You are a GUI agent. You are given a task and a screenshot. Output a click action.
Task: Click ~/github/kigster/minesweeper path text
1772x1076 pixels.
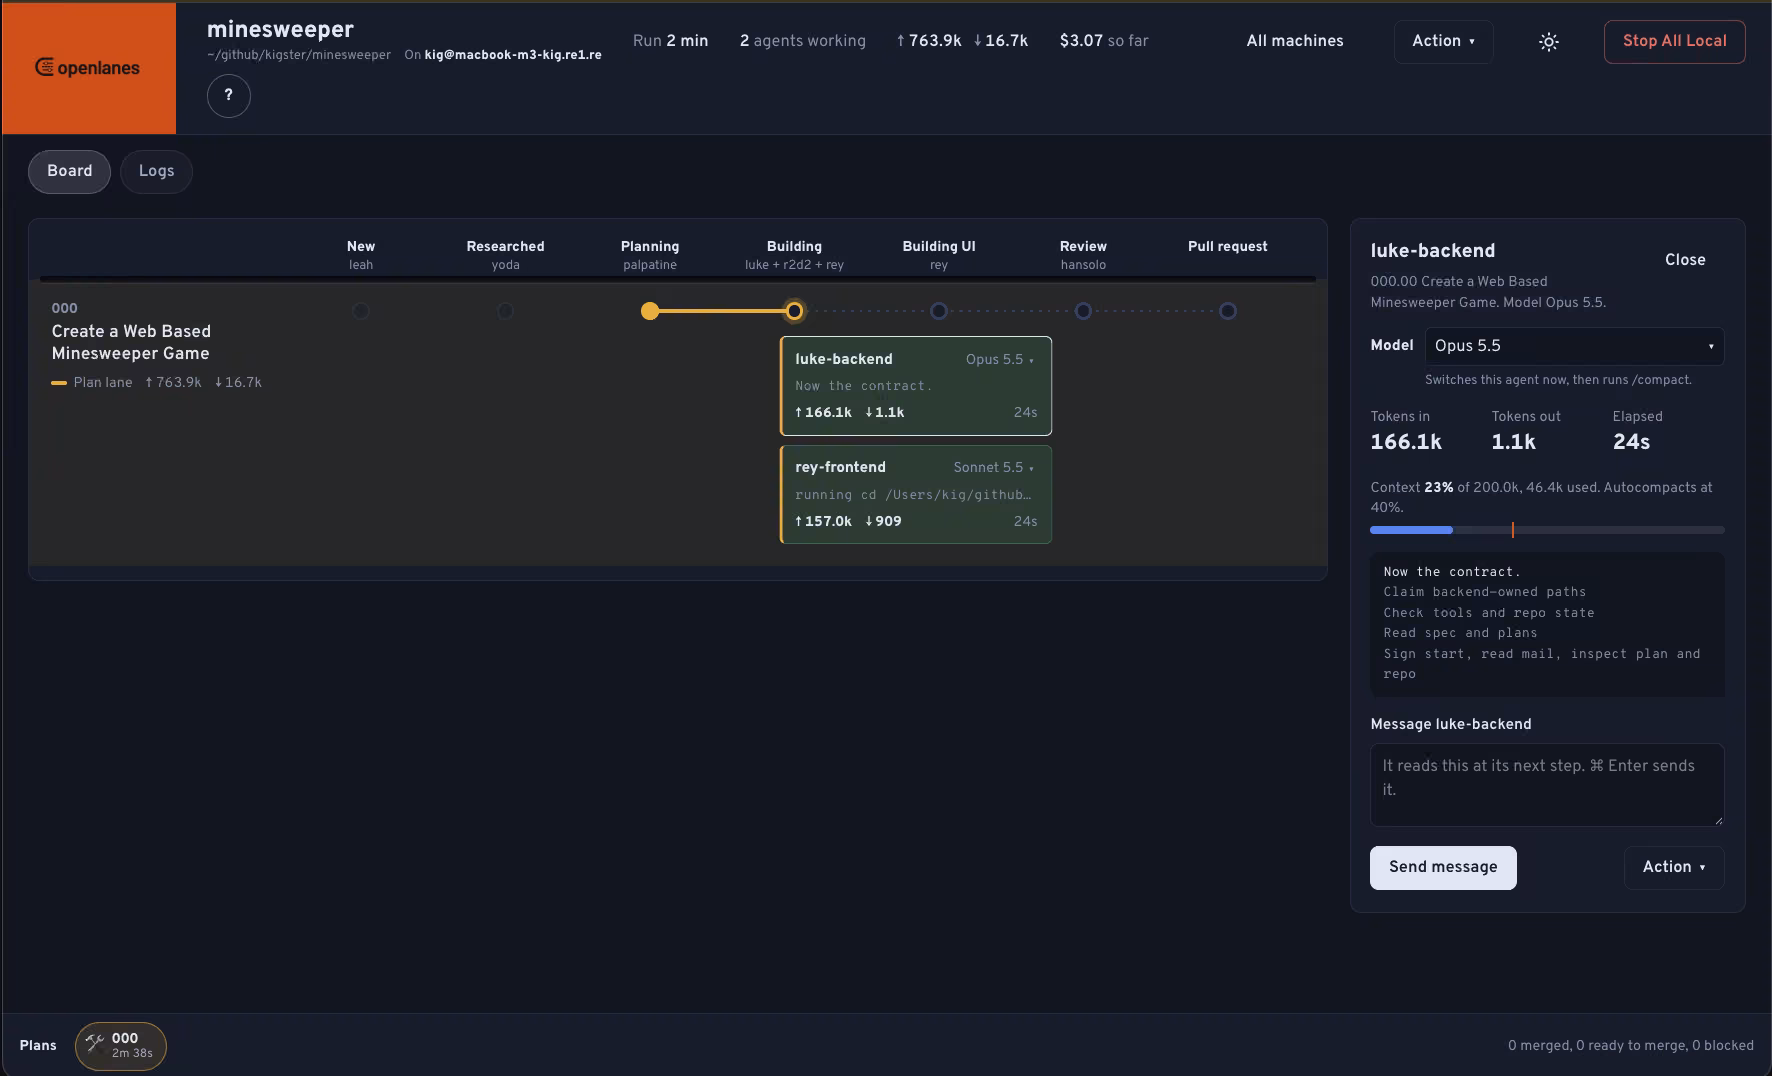[x=299, y=55]
